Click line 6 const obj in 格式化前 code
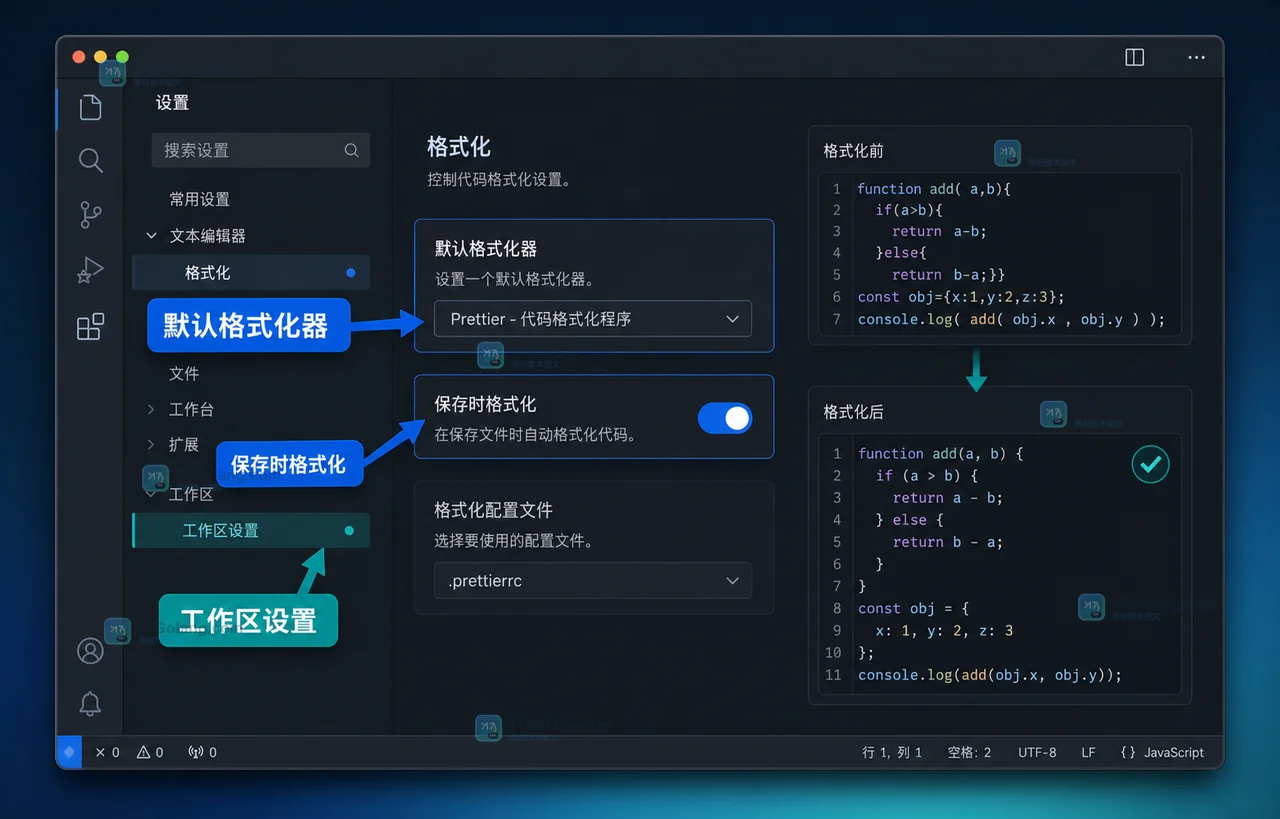The image size is (1280, 819). coord(961,297)
